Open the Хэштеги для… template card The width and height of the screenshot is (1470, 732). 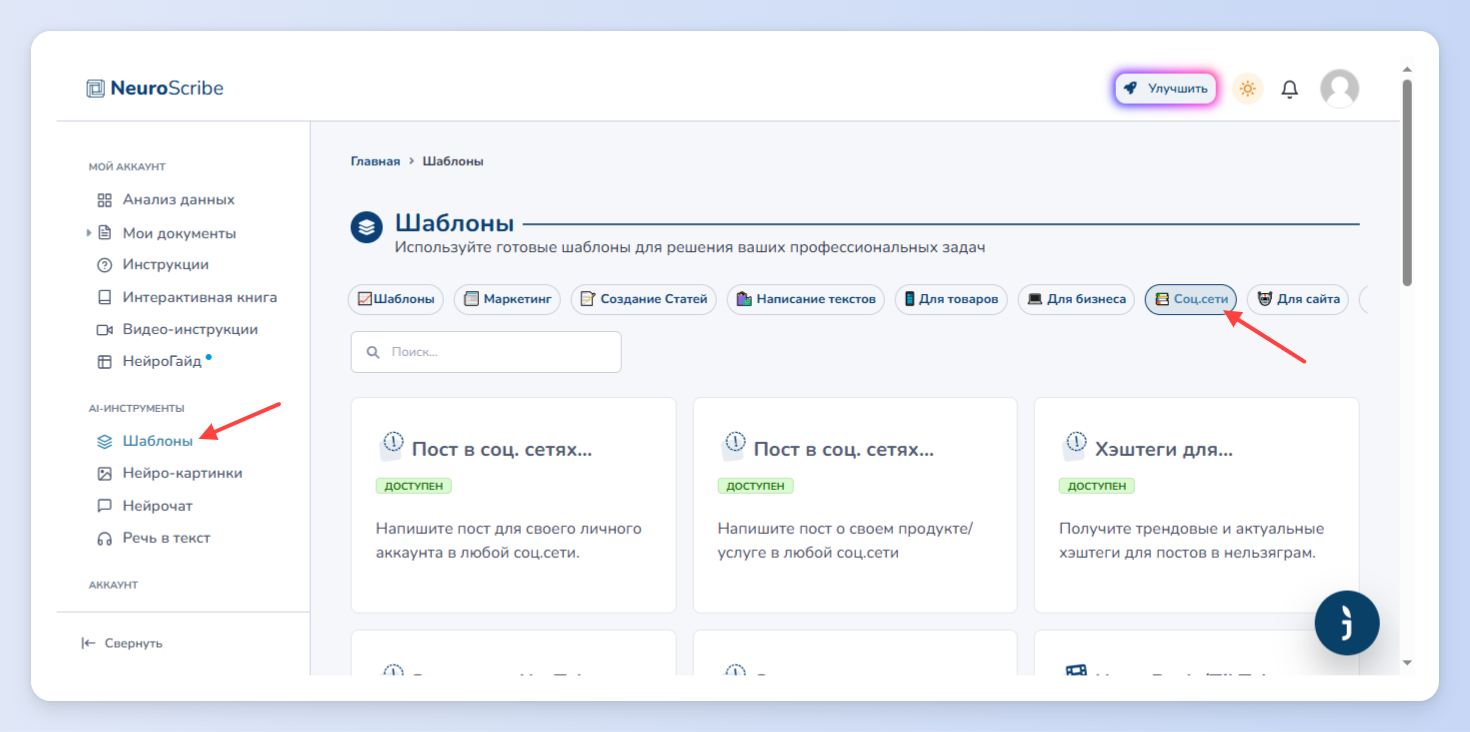click(x=1197, y=505)
